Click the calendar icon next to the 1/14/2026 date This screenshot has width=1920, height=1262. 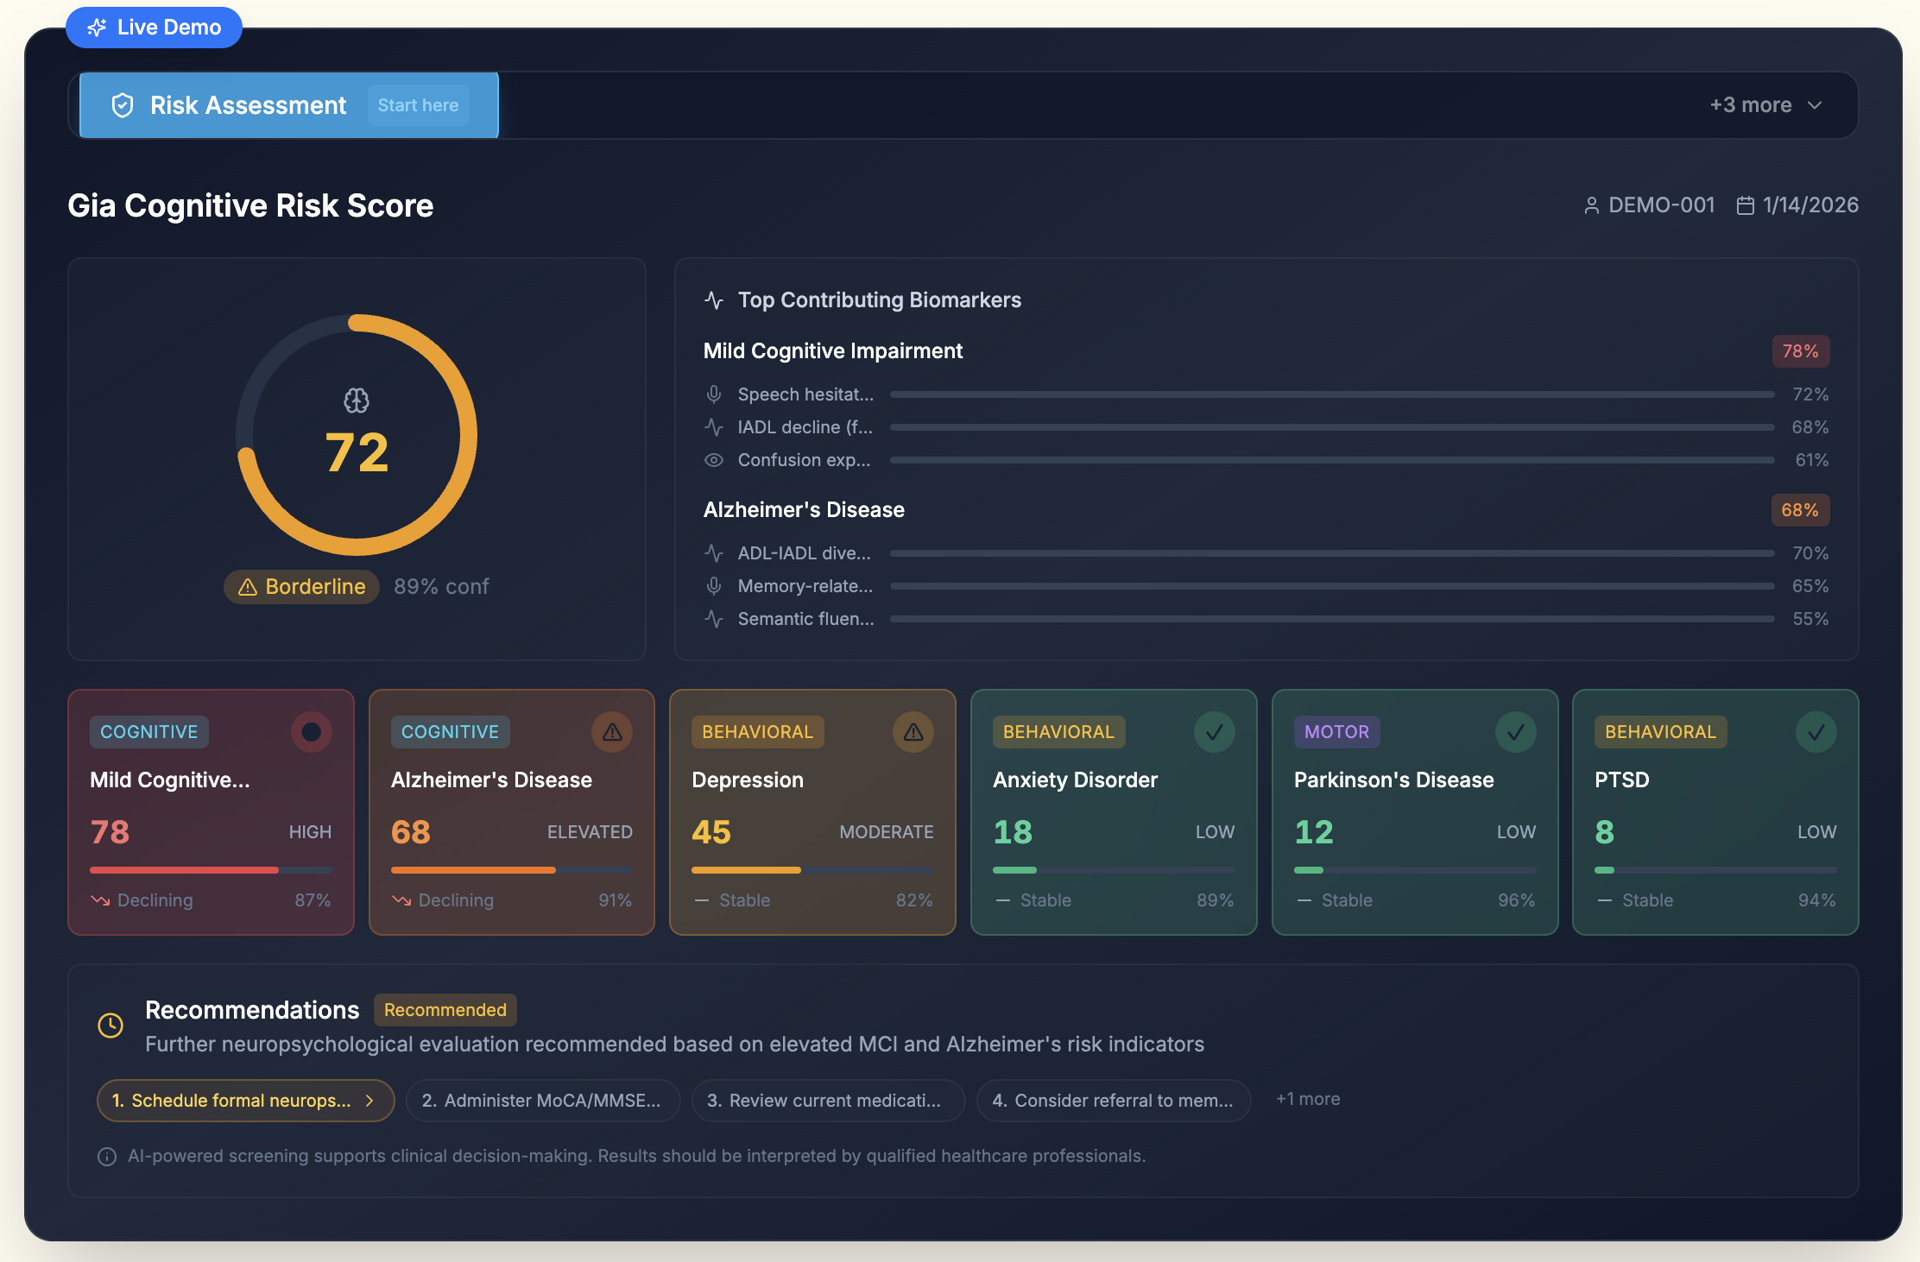1746,205
